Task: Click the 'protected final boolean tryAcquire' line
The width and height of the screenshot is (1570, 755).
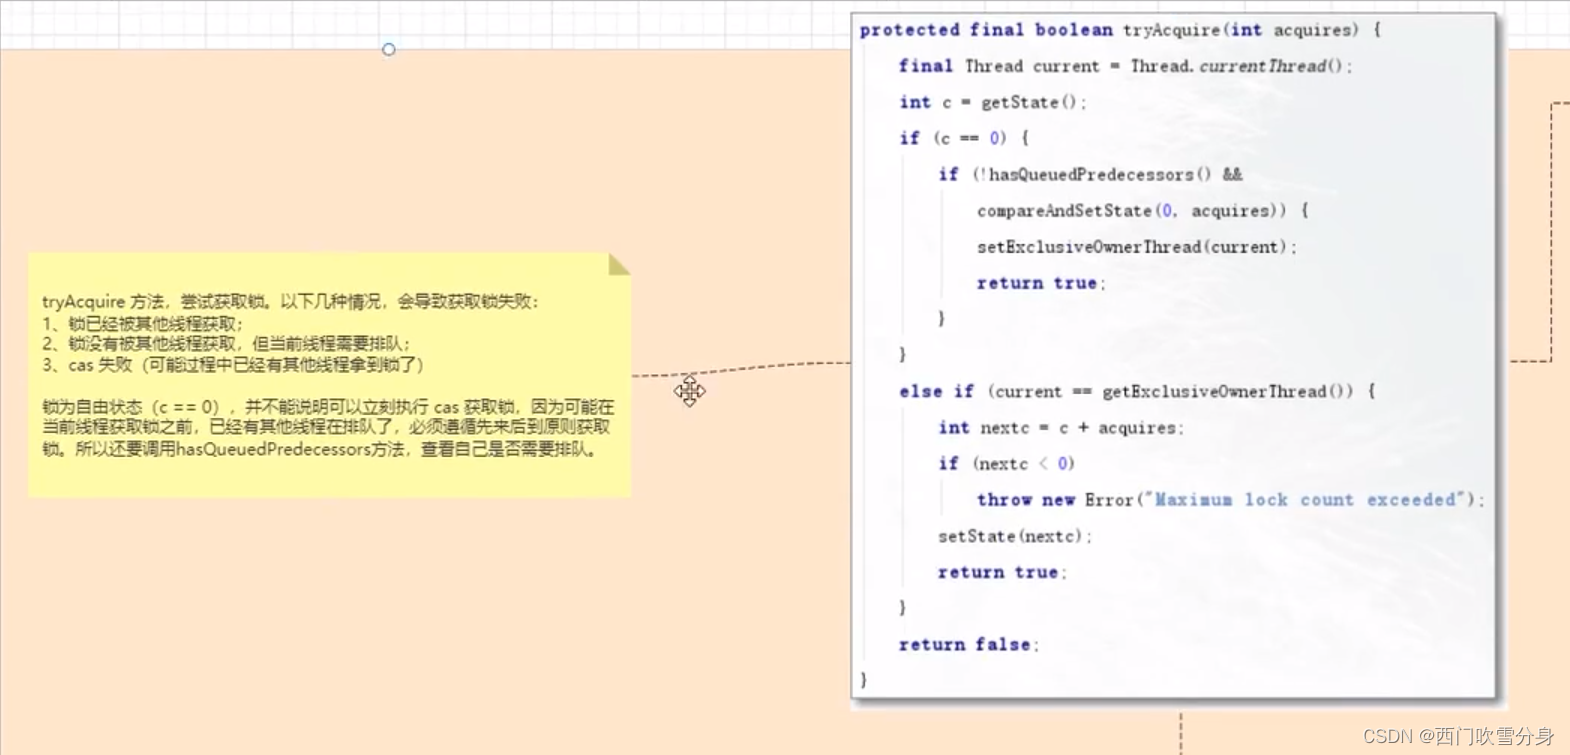Action: coord(1120,30)
